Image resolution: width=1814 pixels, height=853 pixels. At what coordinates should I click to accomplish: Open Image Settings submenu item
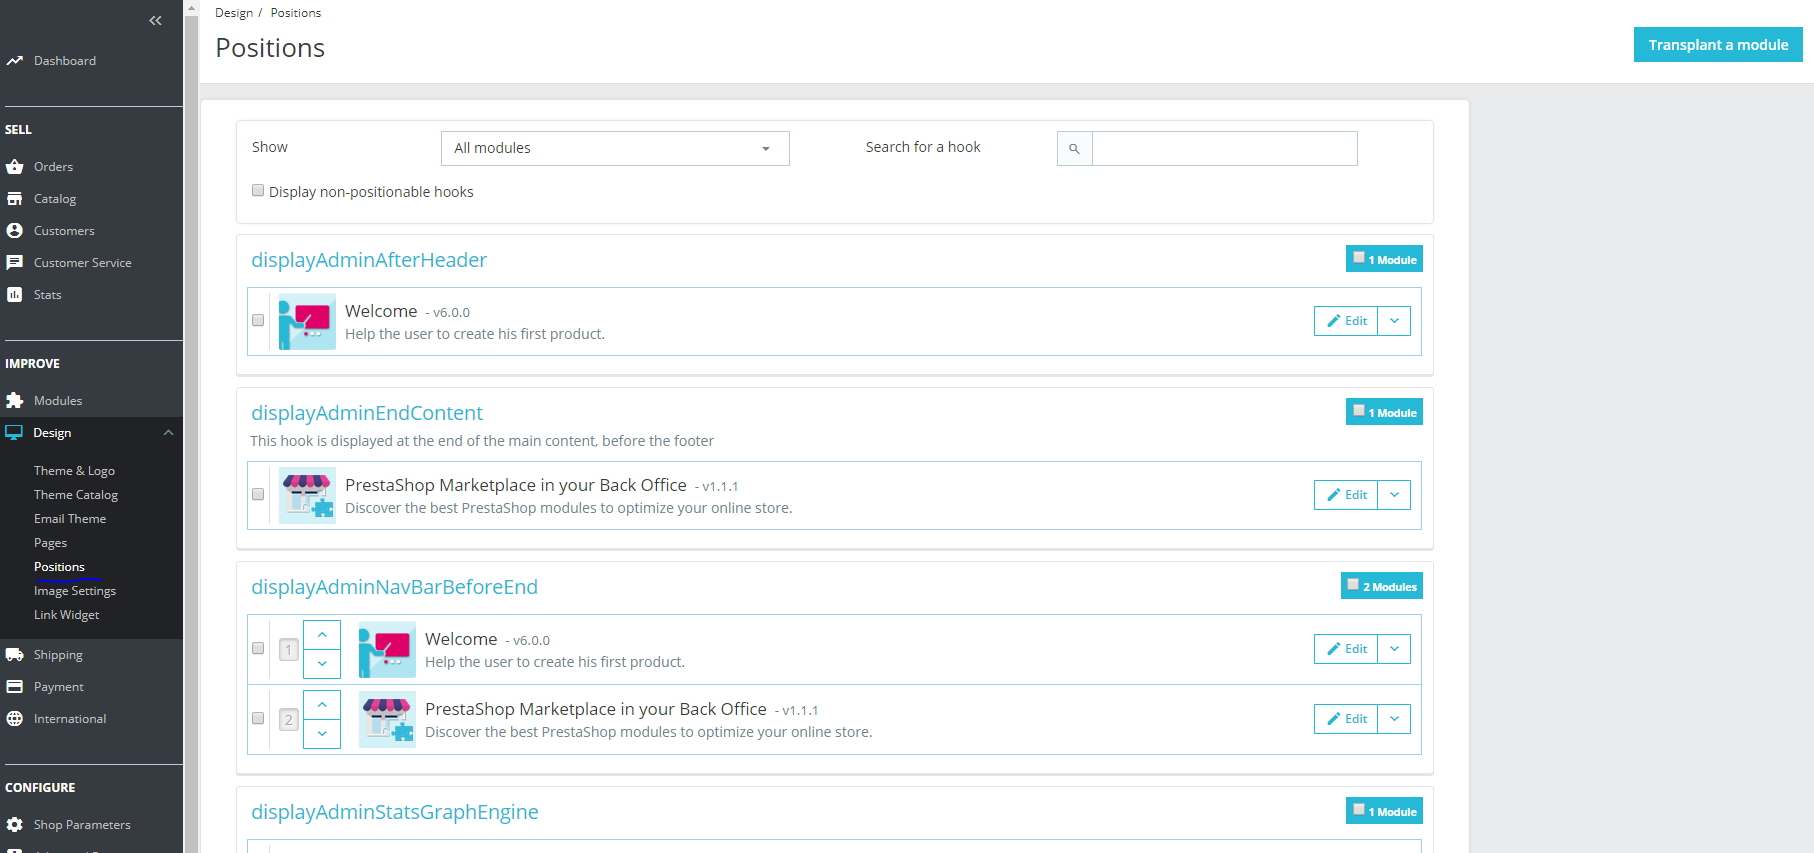[x=75, y=591]
